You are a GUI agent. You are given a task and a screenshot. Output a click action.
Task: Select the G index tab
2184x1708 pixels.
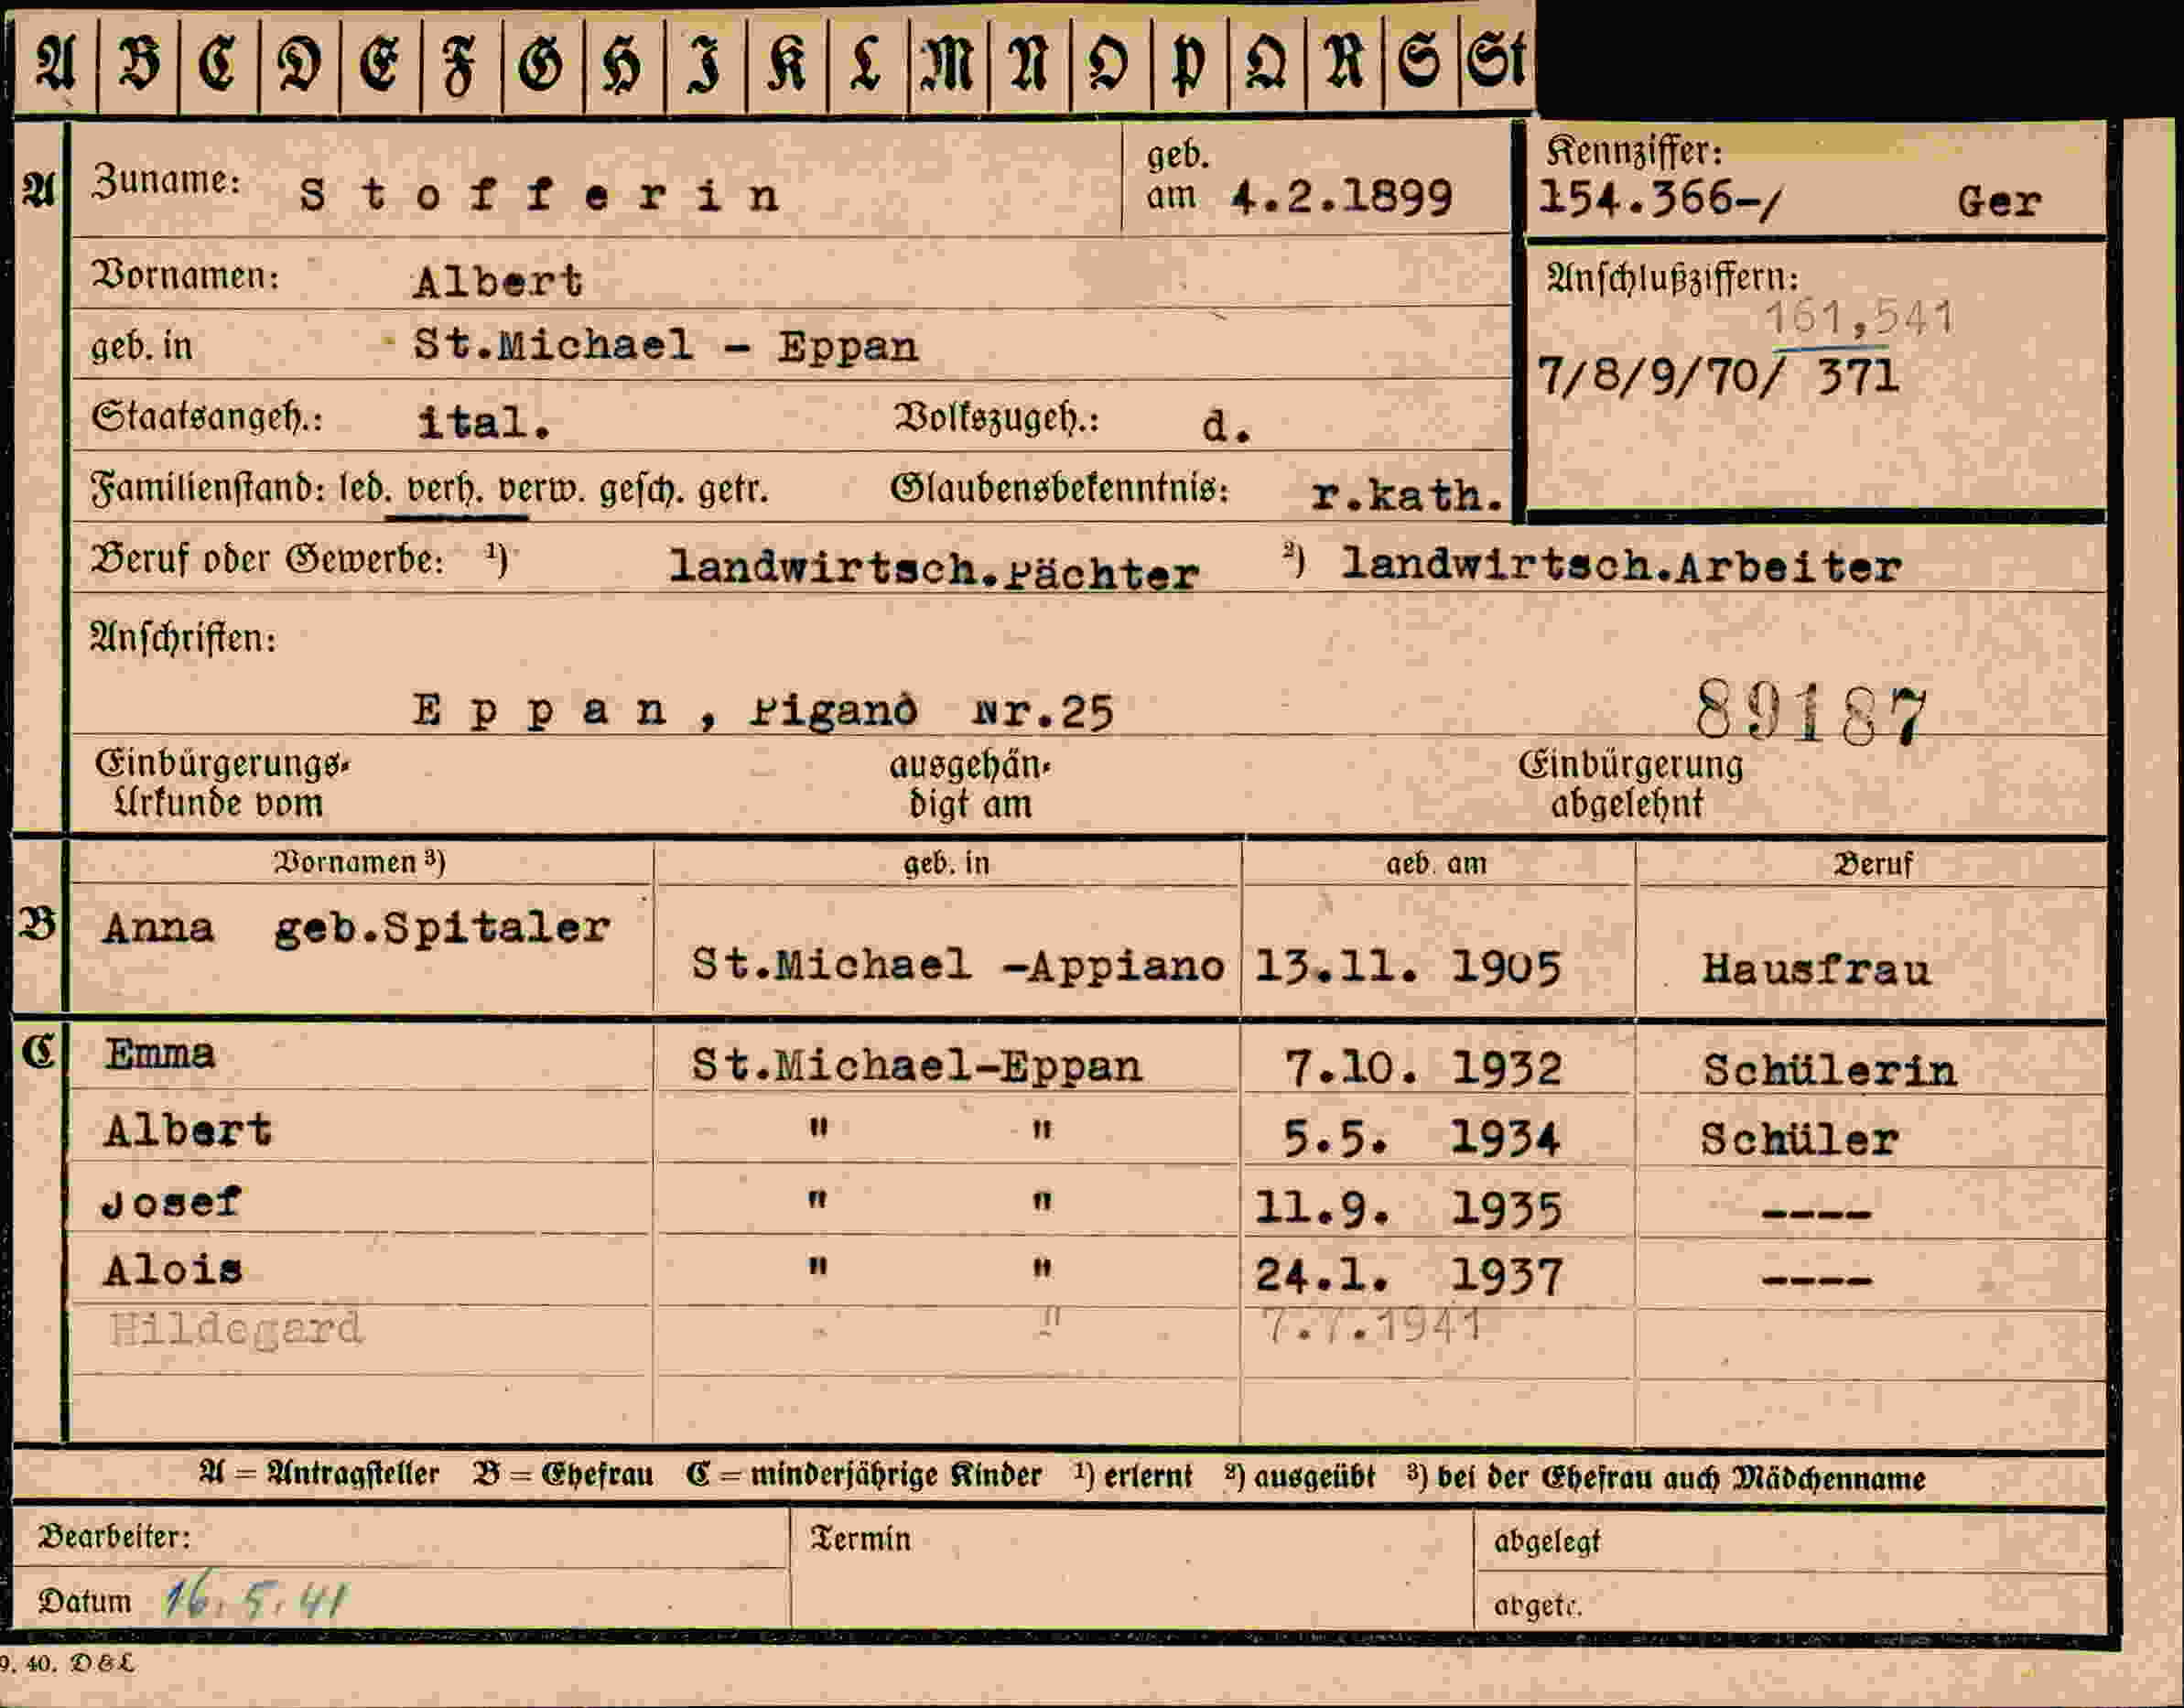(543, 65)
